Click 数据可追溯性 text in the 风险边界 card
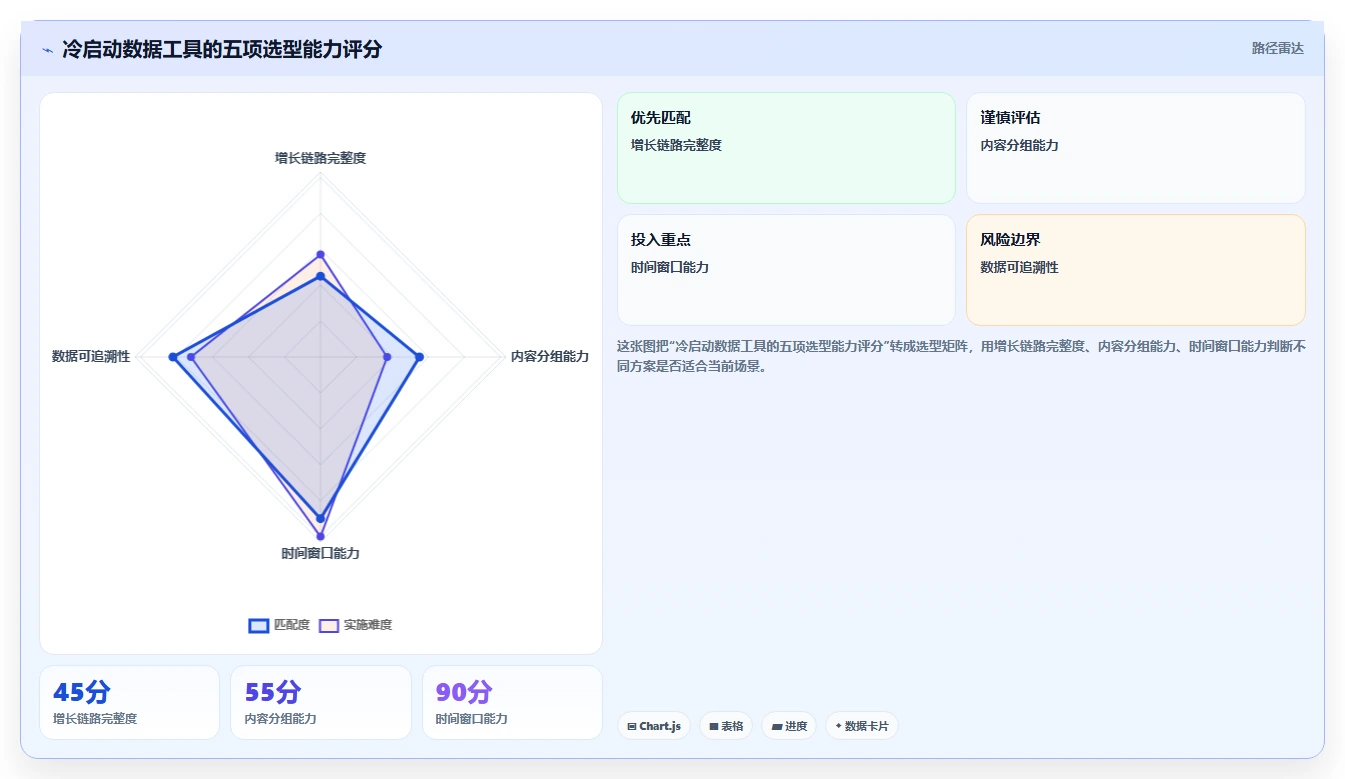This screenshot has width=1345, height=779. click(1020, 267)
